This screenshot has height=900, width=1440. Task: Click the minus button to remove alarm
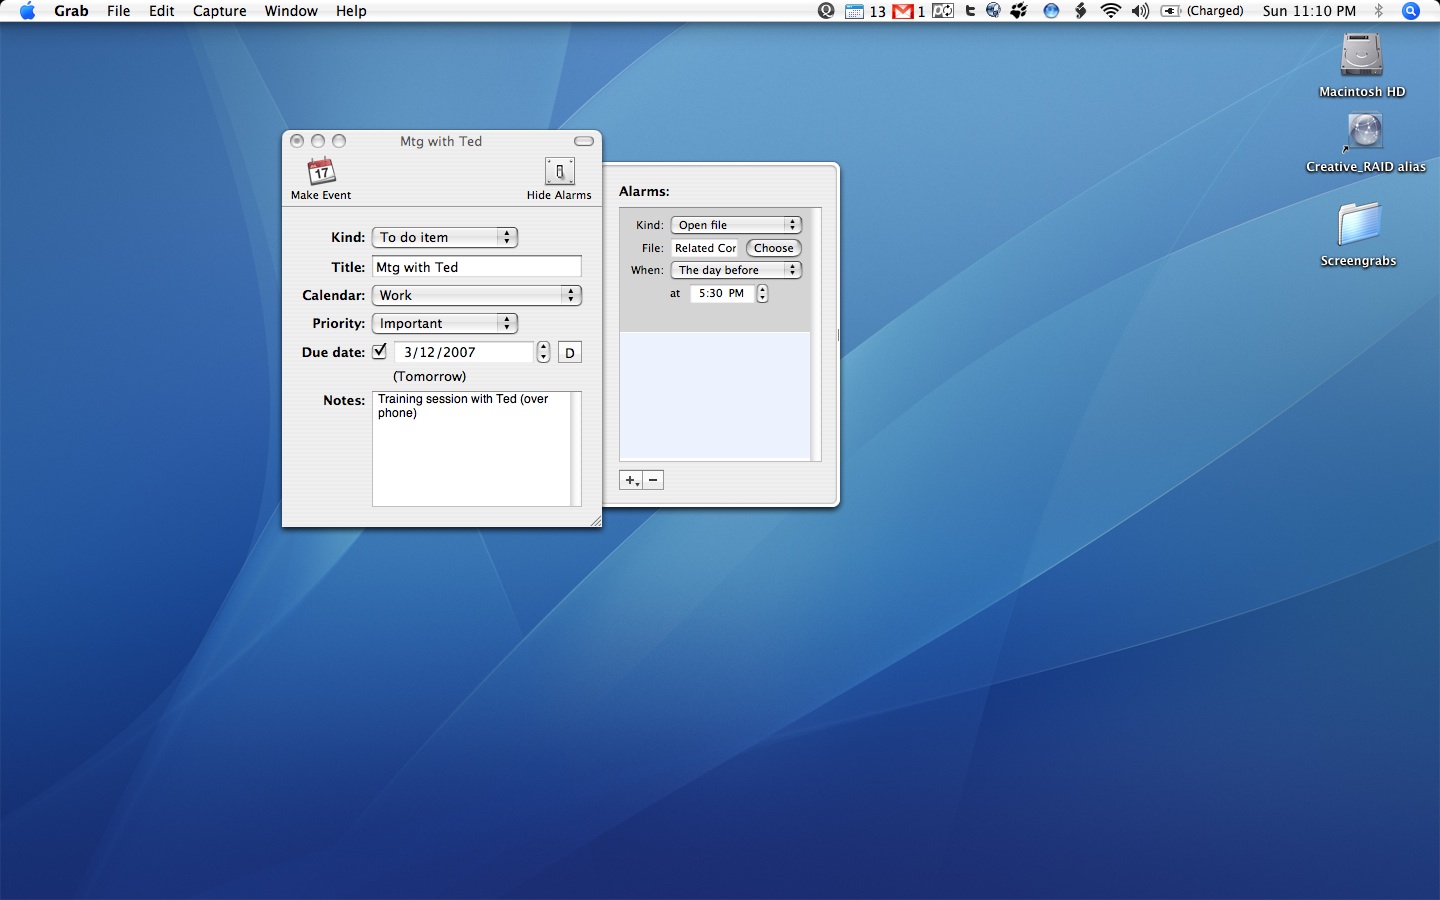tap(653, 480)
